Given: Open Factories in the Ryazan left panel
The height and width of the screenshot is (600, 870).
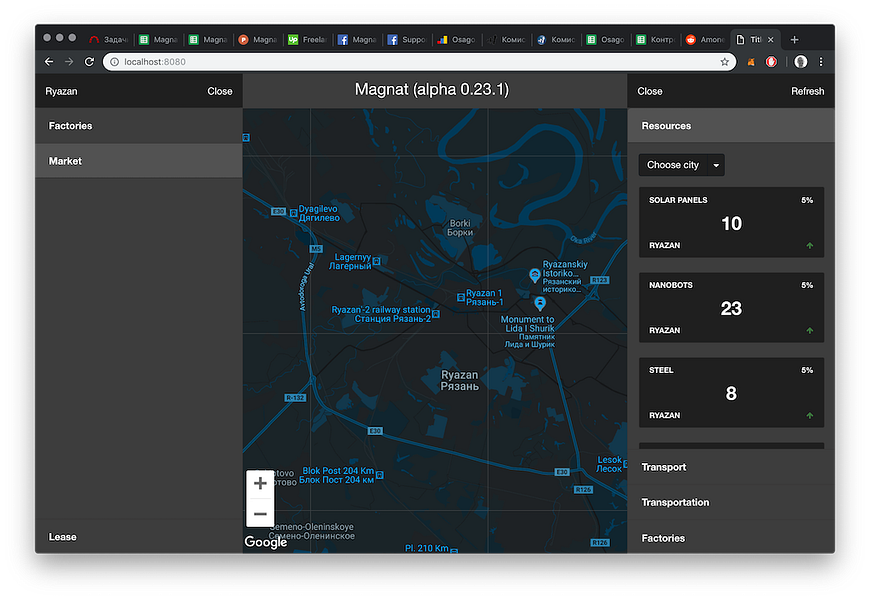Looking at the screenshot, I should pos(139,125).
